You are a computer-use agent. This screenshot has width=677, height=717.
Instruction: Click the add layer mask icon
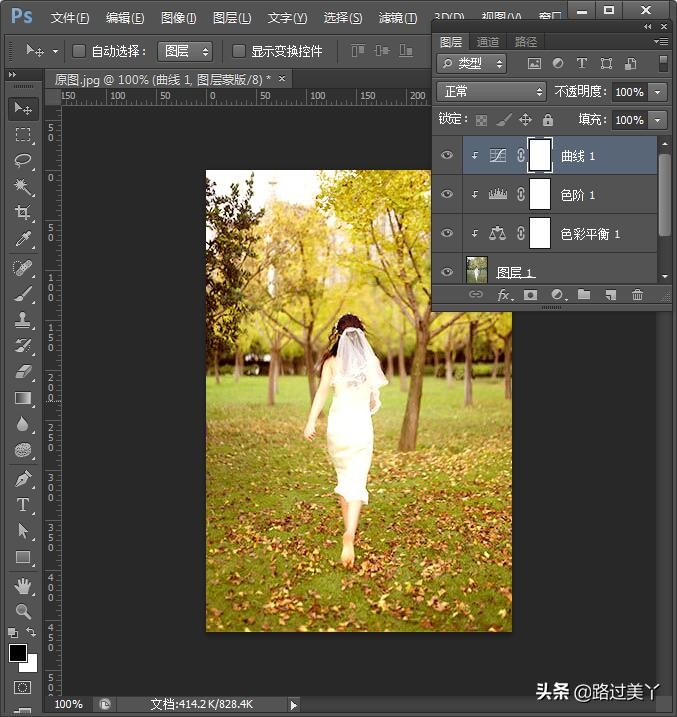click(530, 295)
